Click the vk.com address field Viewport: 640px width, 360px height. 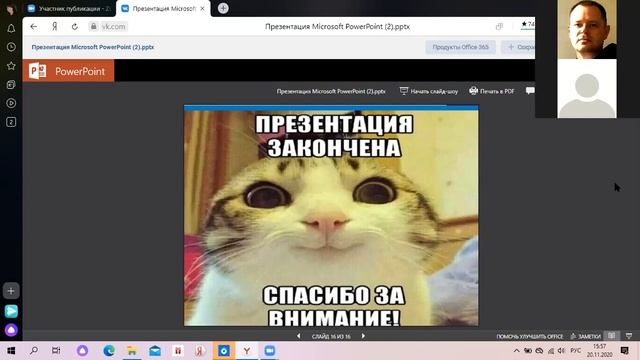pyautogui.click(x=113, y=27)
